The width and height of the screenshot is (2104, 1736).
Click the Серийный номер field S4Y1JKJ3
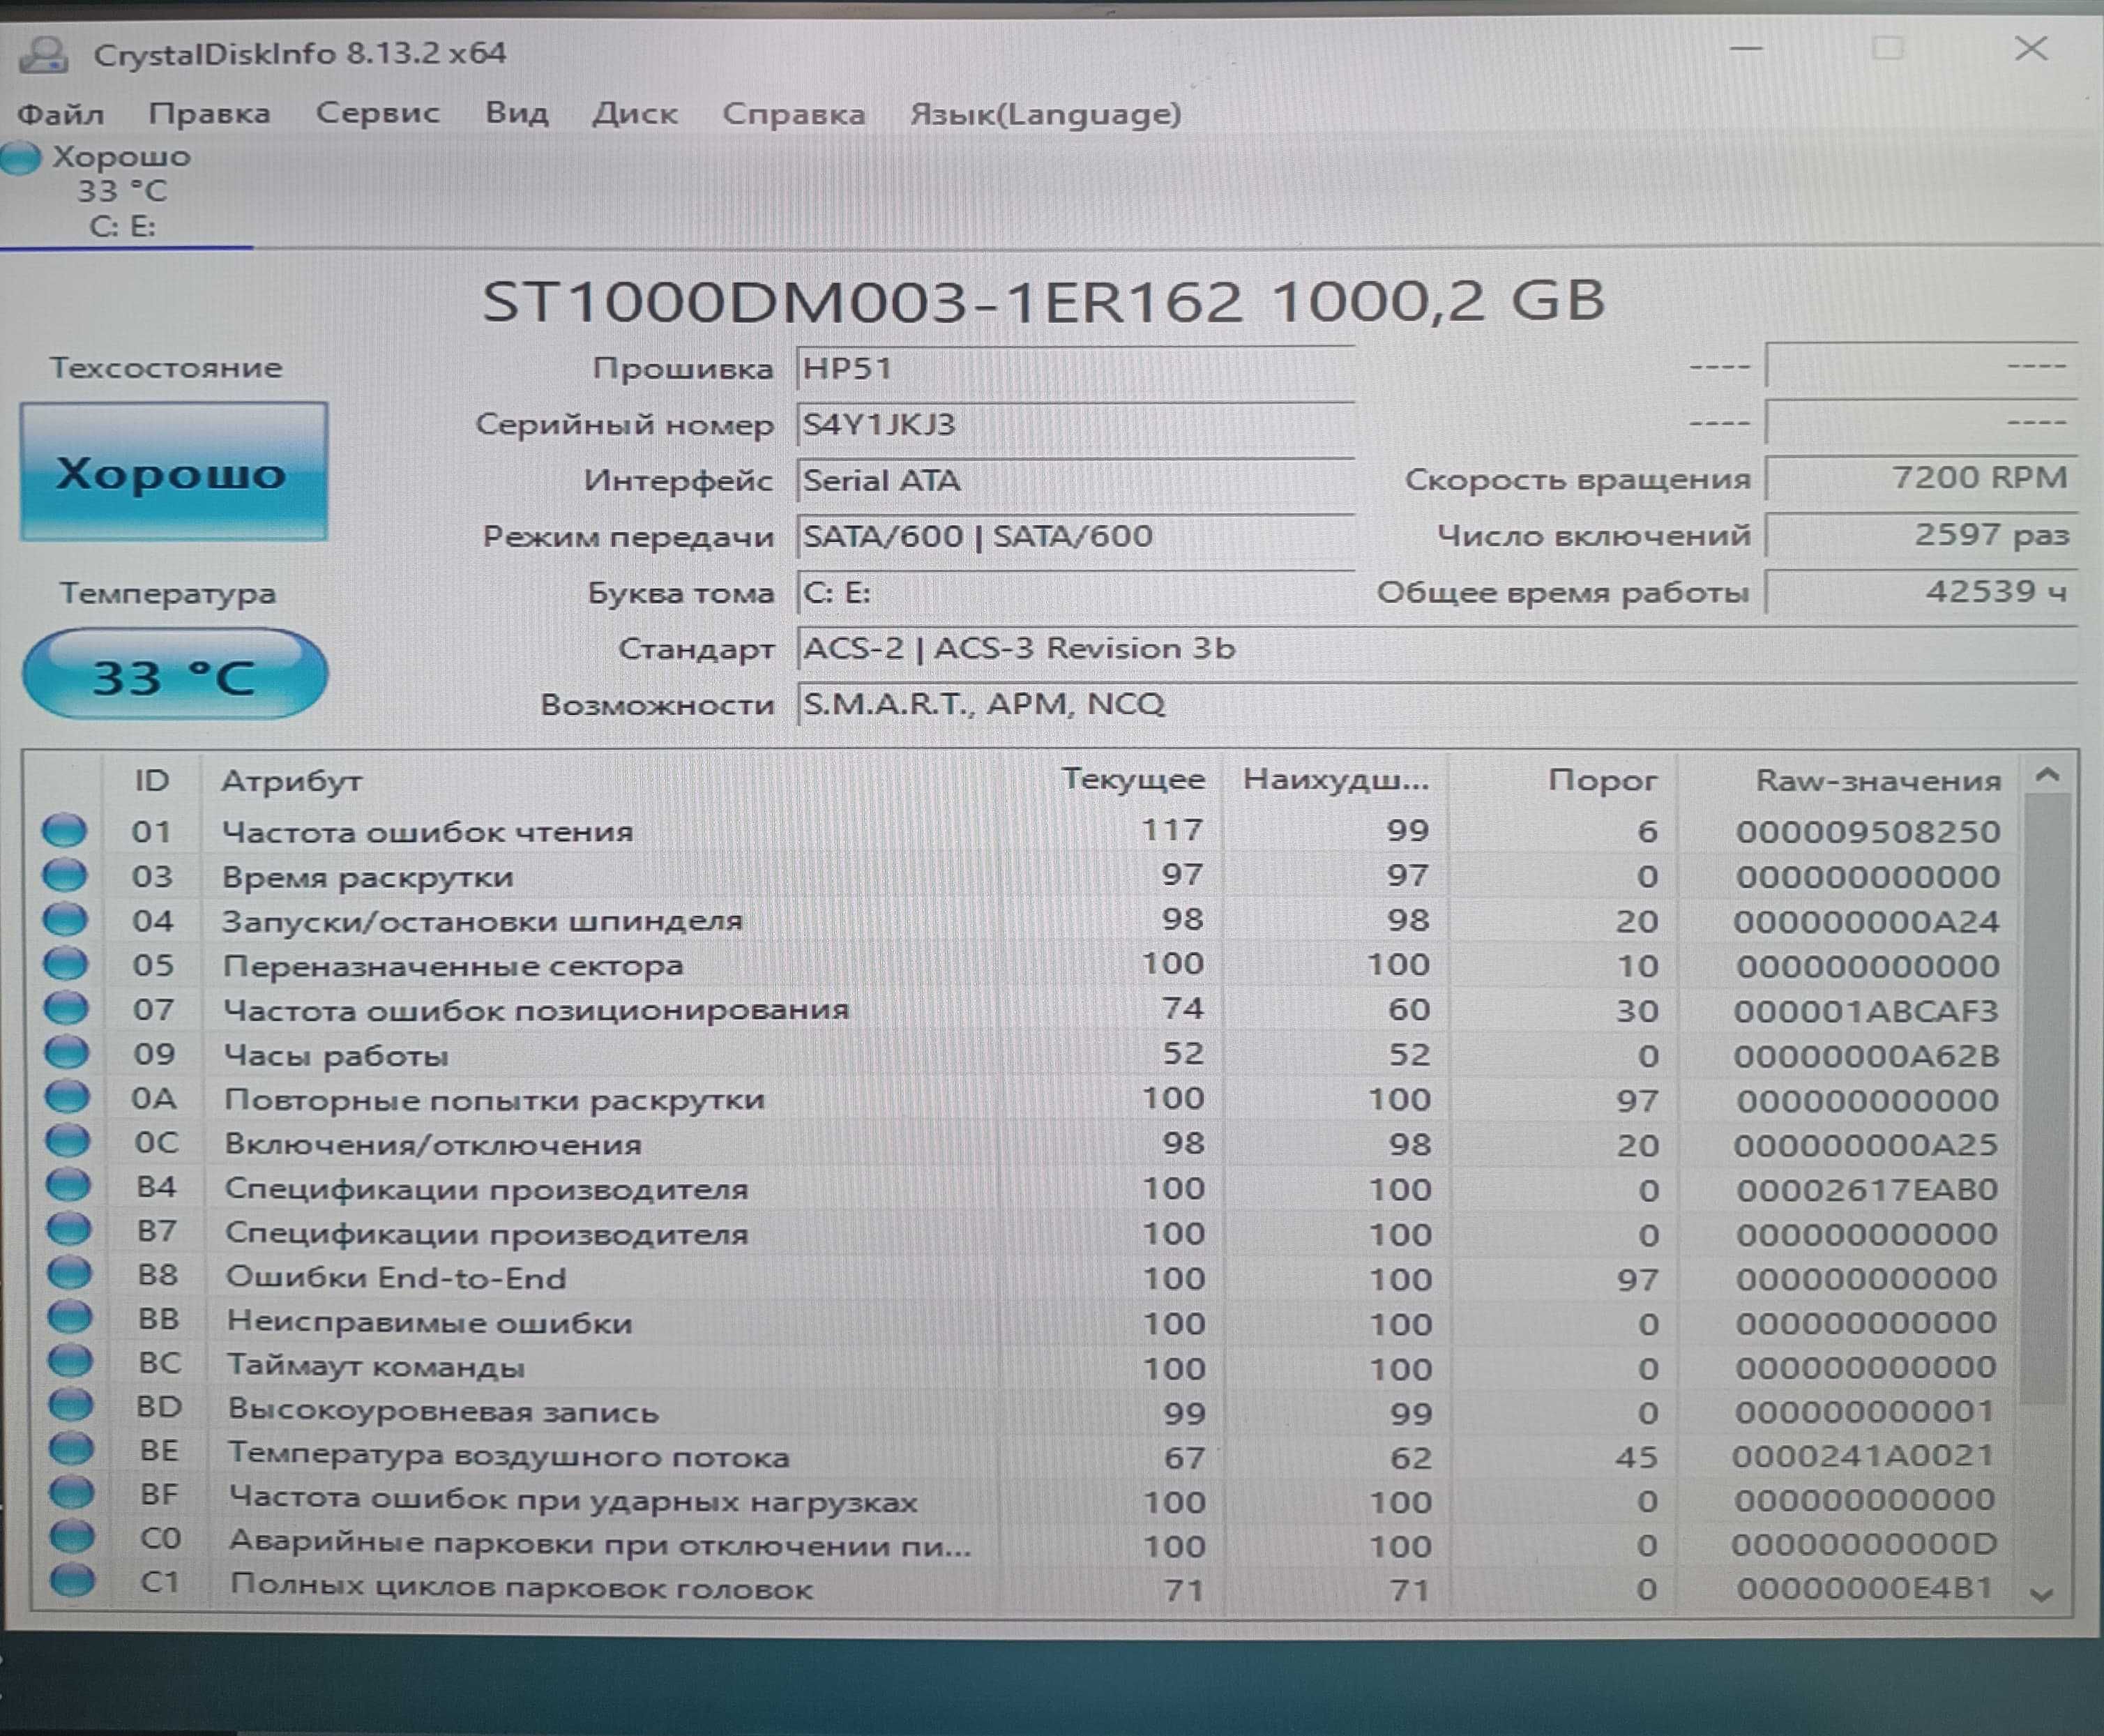click(x=1075, y=425)
